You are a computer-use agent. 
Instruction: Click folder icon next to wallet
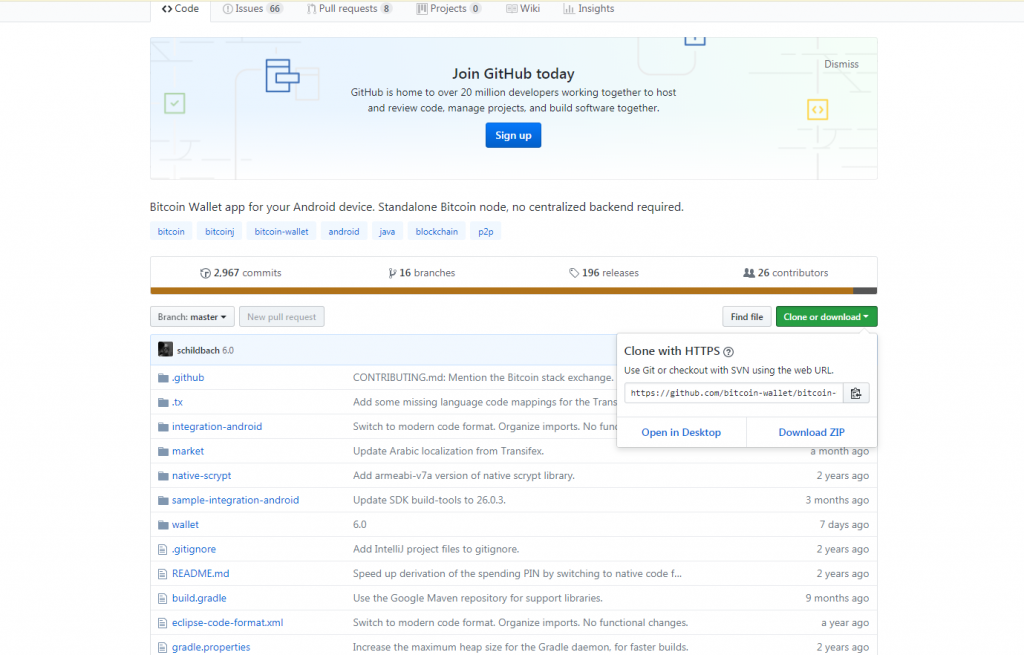163,525
